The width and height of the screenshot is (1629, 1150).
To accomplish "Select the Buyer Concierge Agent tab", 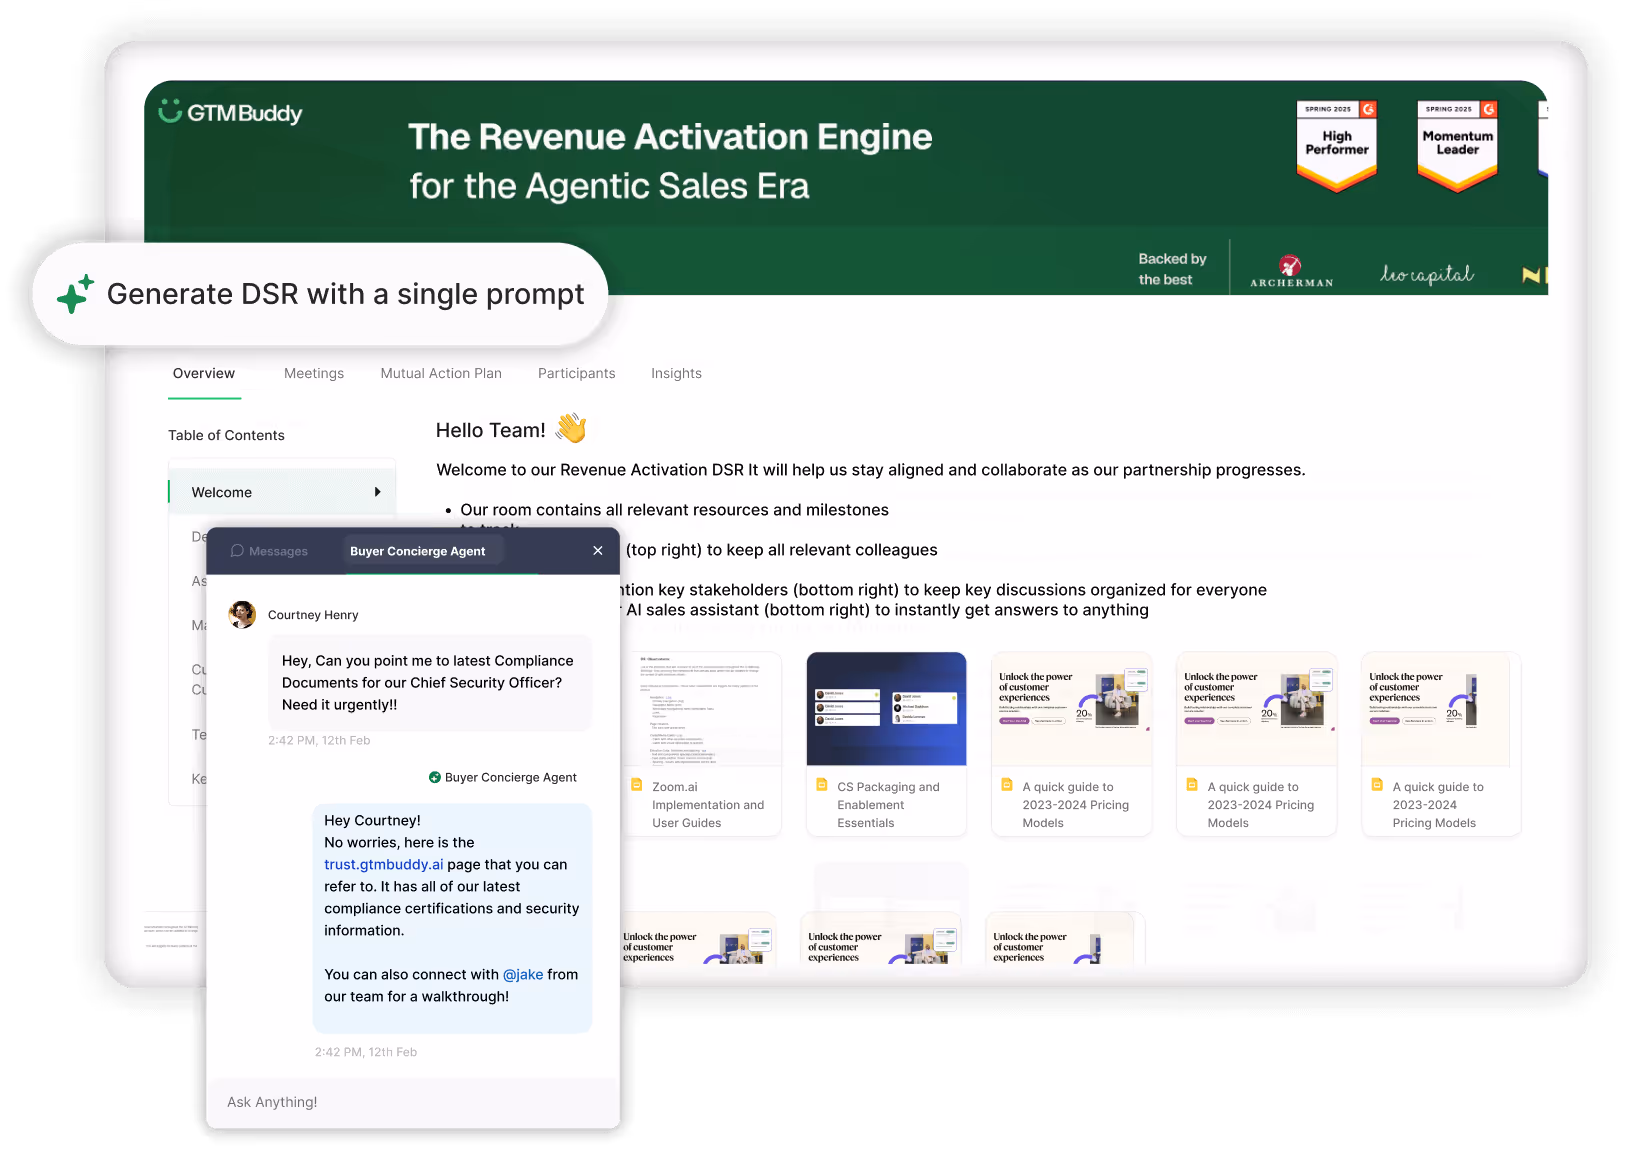I will (x=418, y=551).
